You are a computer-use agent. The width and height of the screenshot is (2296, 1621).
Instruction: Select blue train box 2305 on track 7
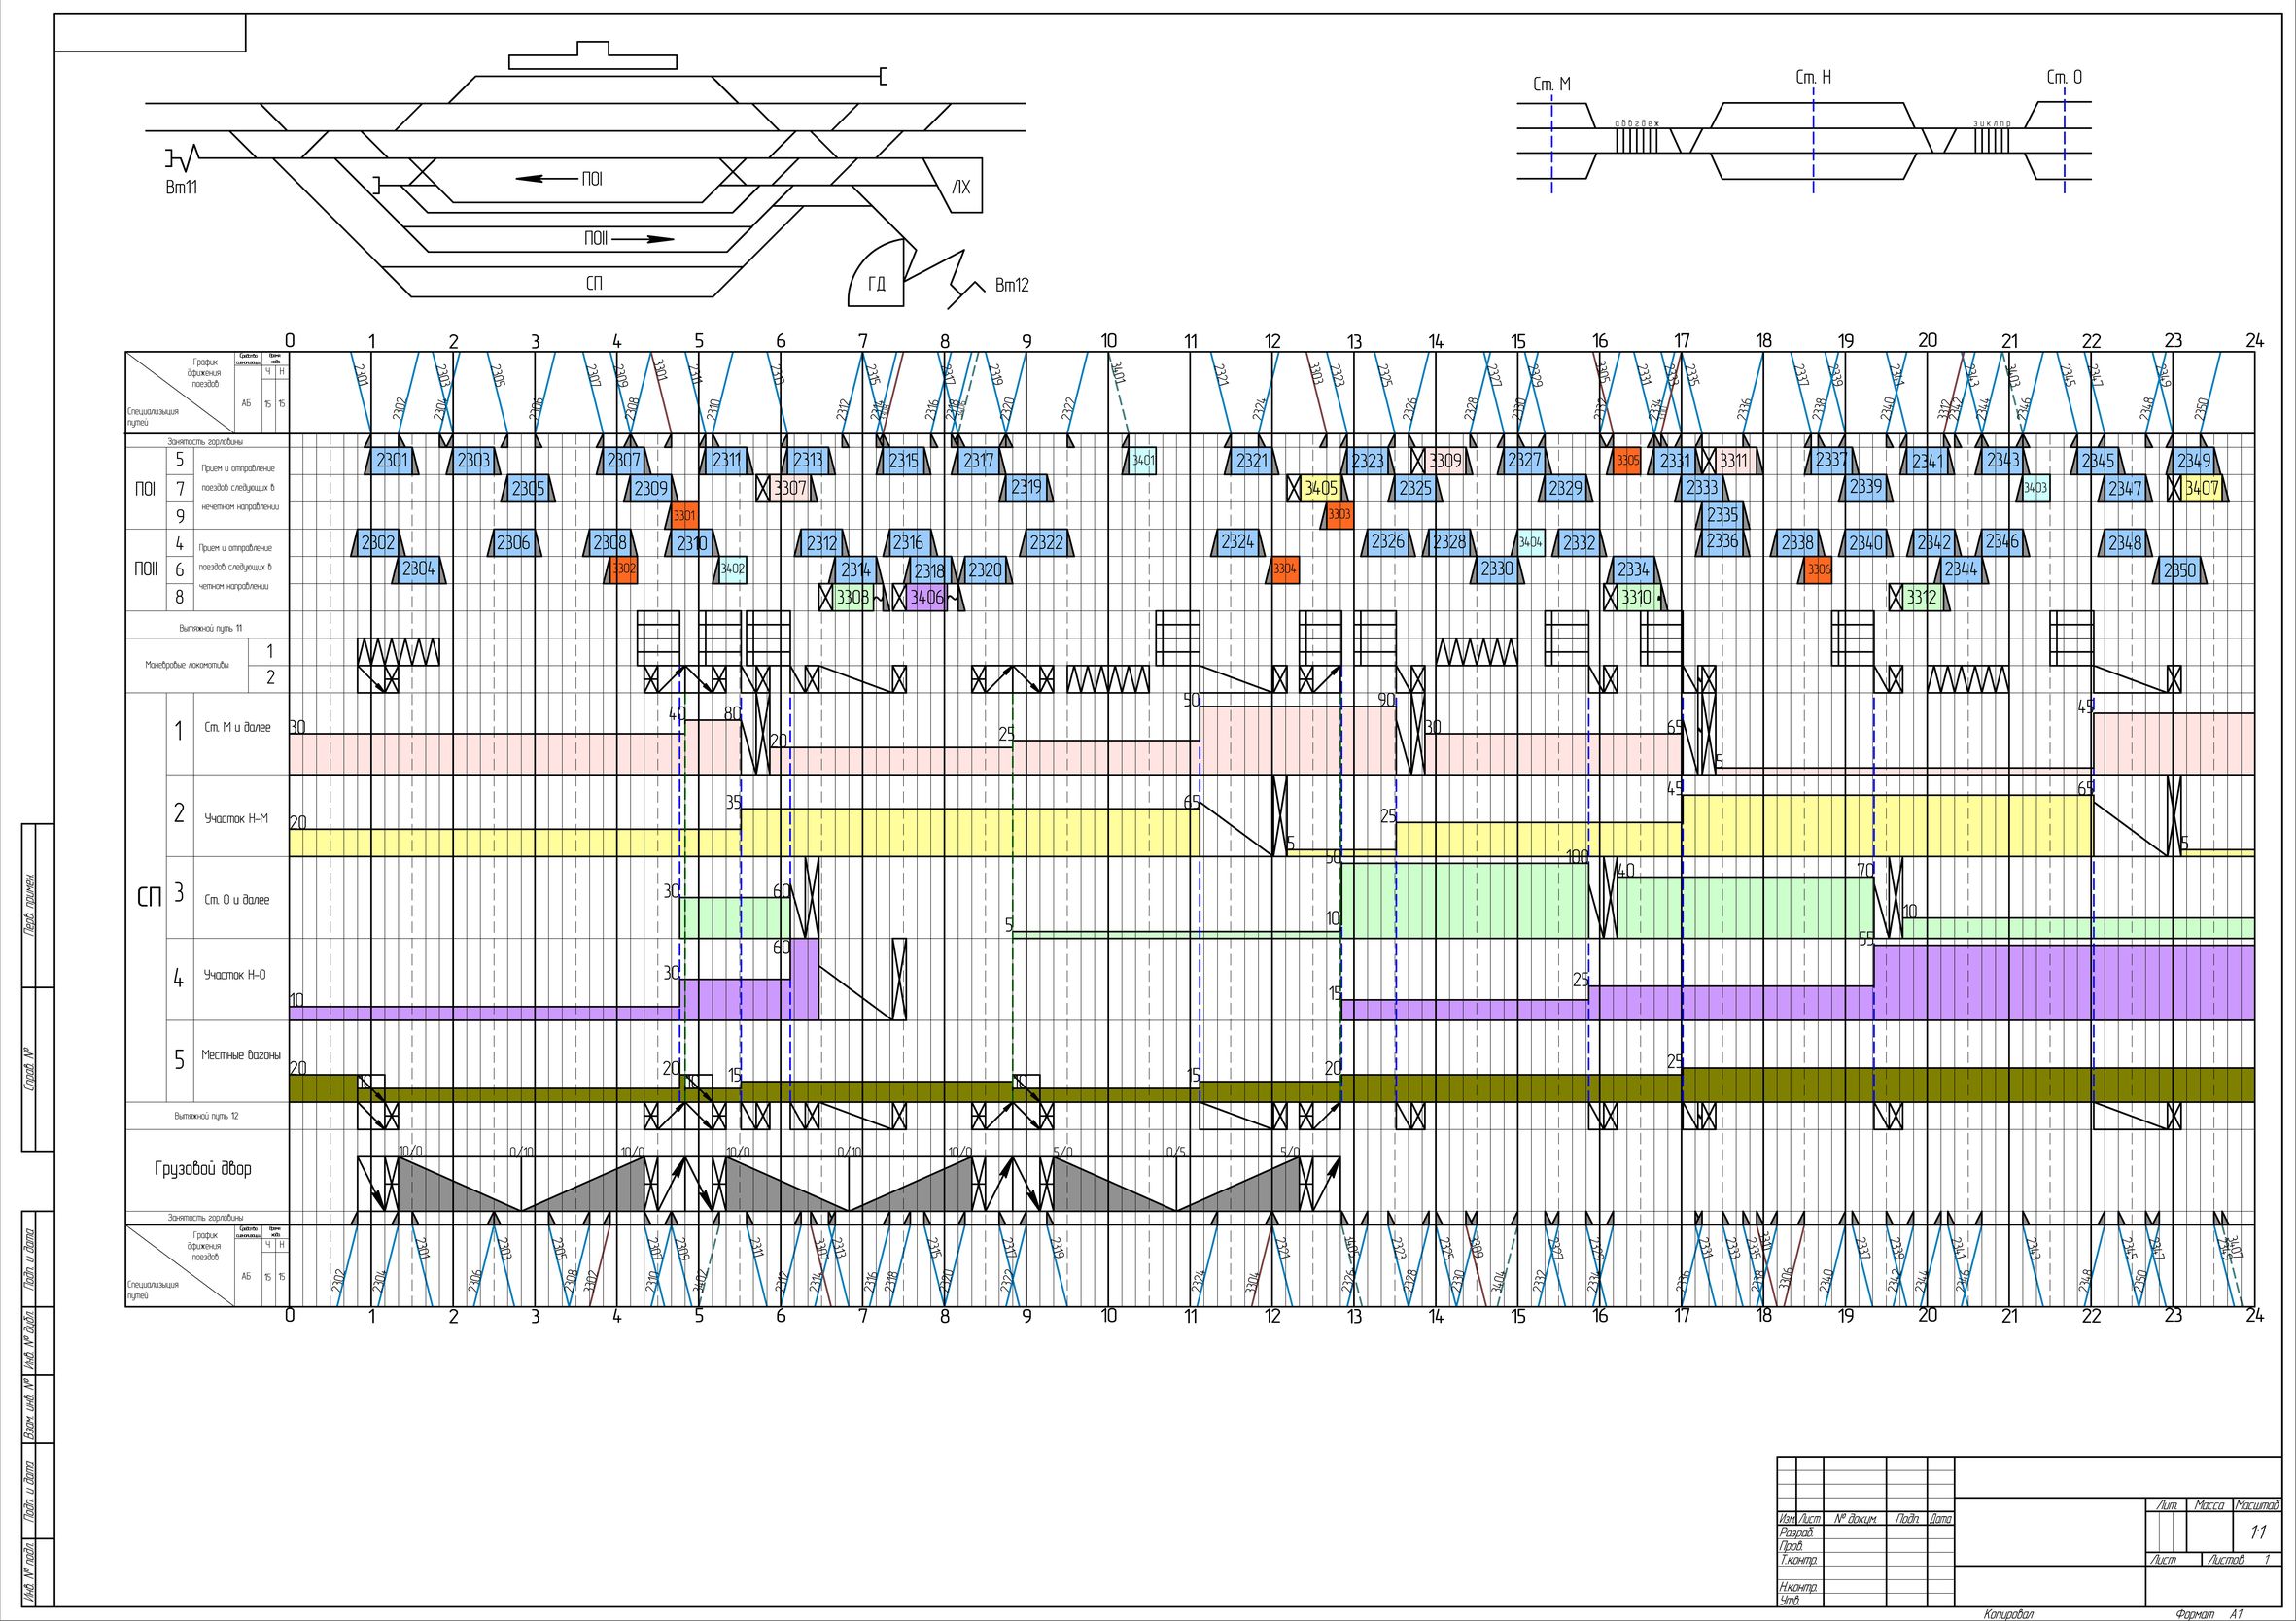click(x=528, y=489)
